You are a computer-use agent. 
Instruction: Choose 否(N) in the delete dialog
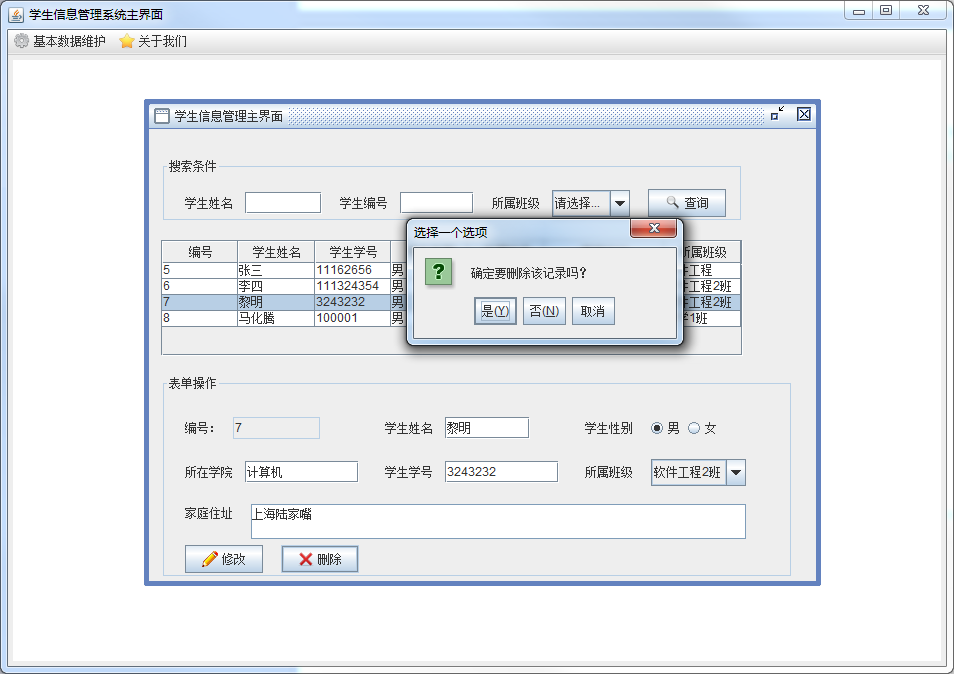click(x=545, y=311)
